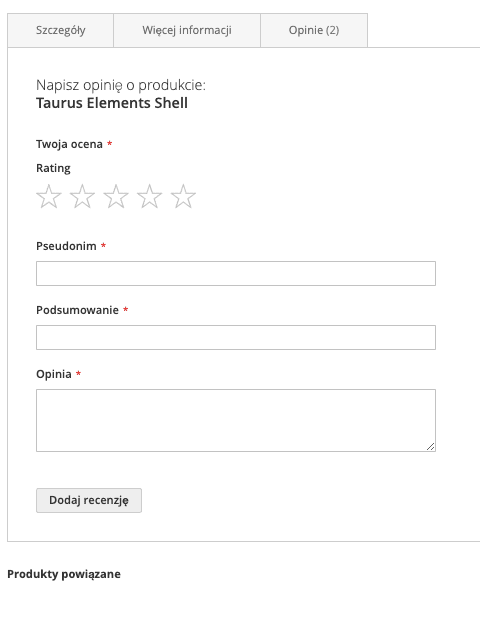Image resolution: width=480 pixels, height=628 pixels.
Task: Click the Produkty powiązane heading
Action: coord(64,574)
